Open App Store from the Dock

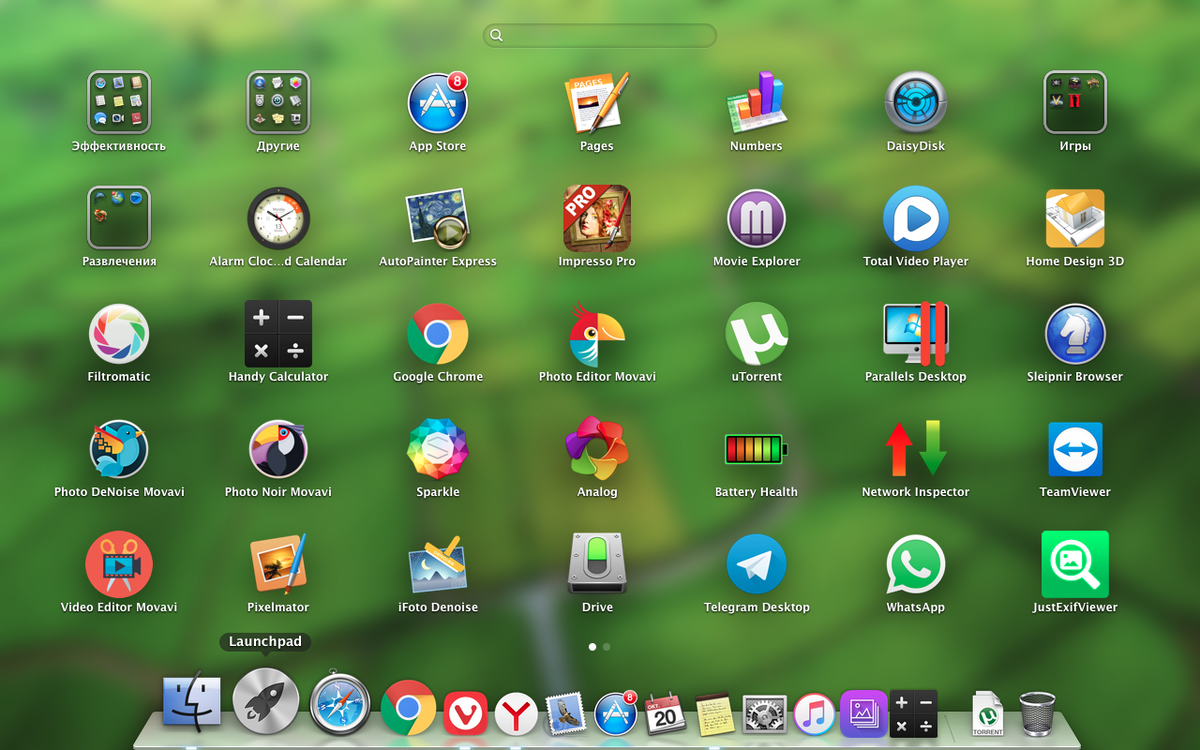tap(615, 713)
